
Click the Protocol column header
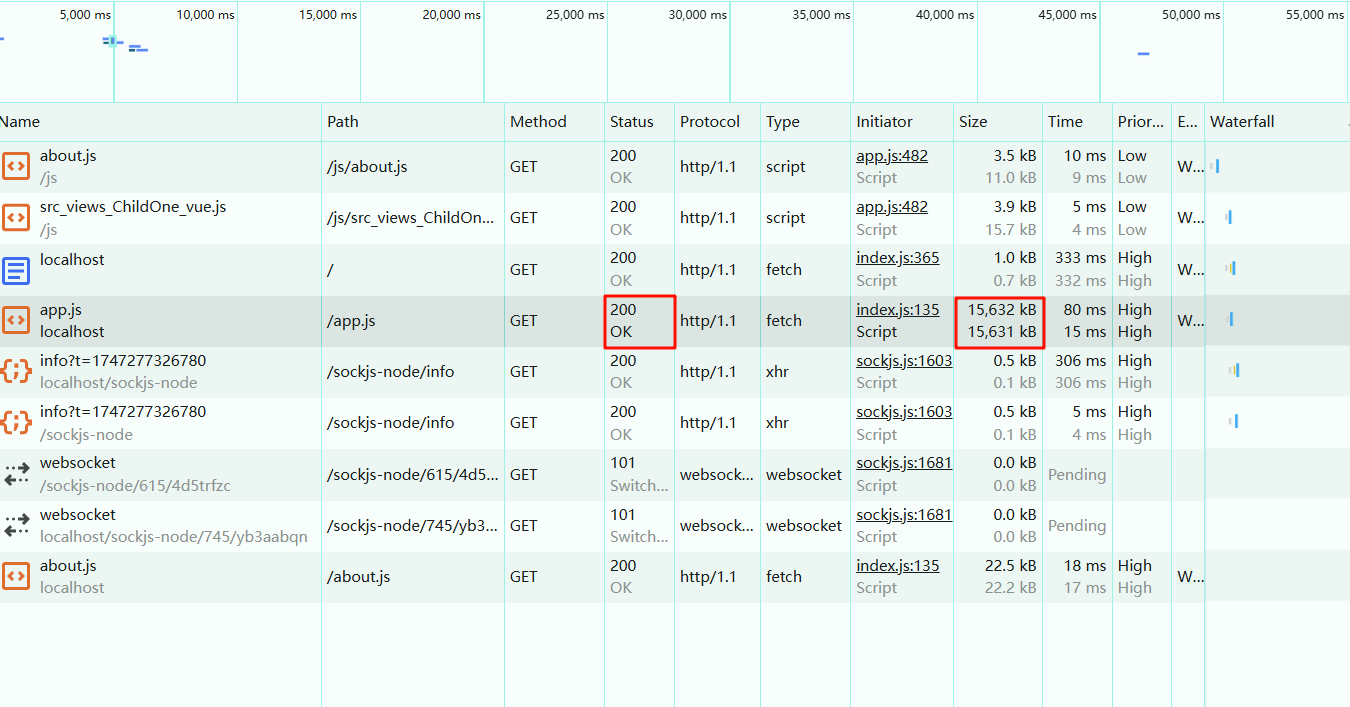(x=710, y=122)
